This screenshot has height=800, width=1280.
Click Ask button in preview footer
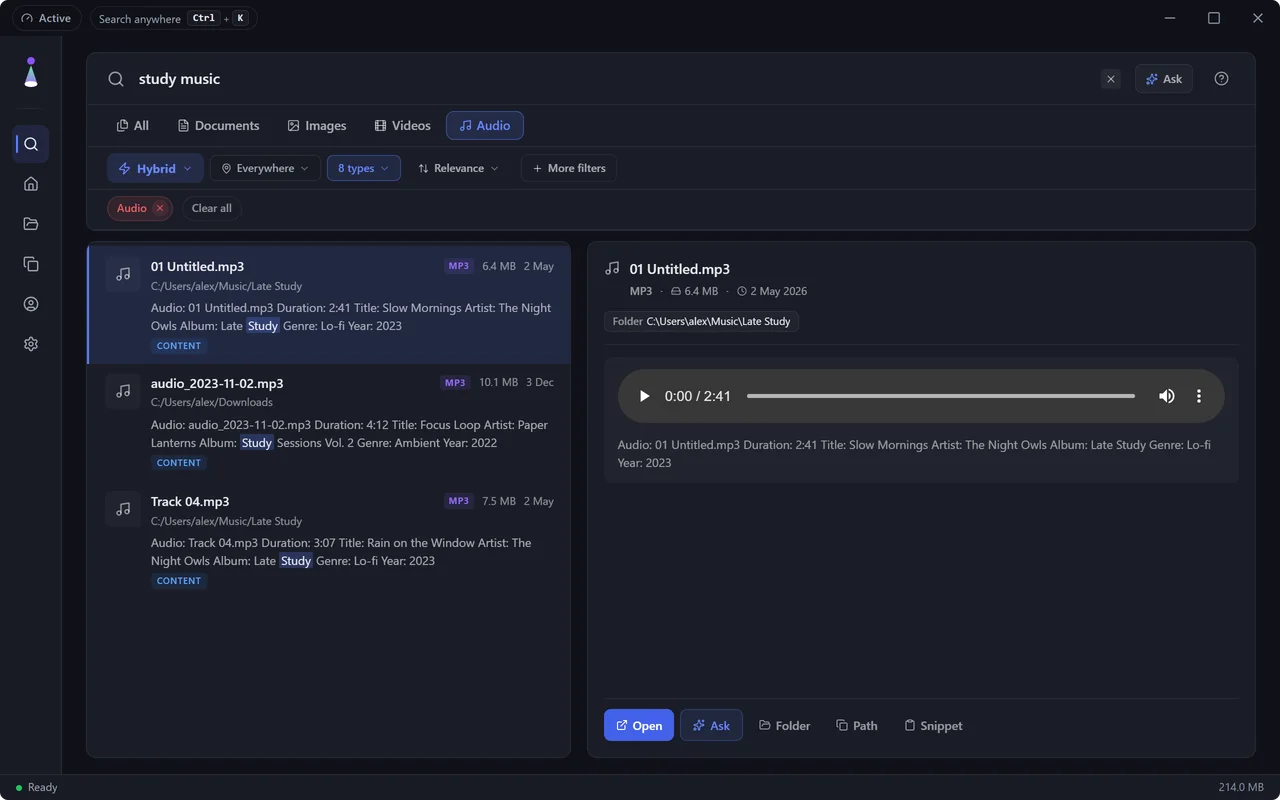711,725
